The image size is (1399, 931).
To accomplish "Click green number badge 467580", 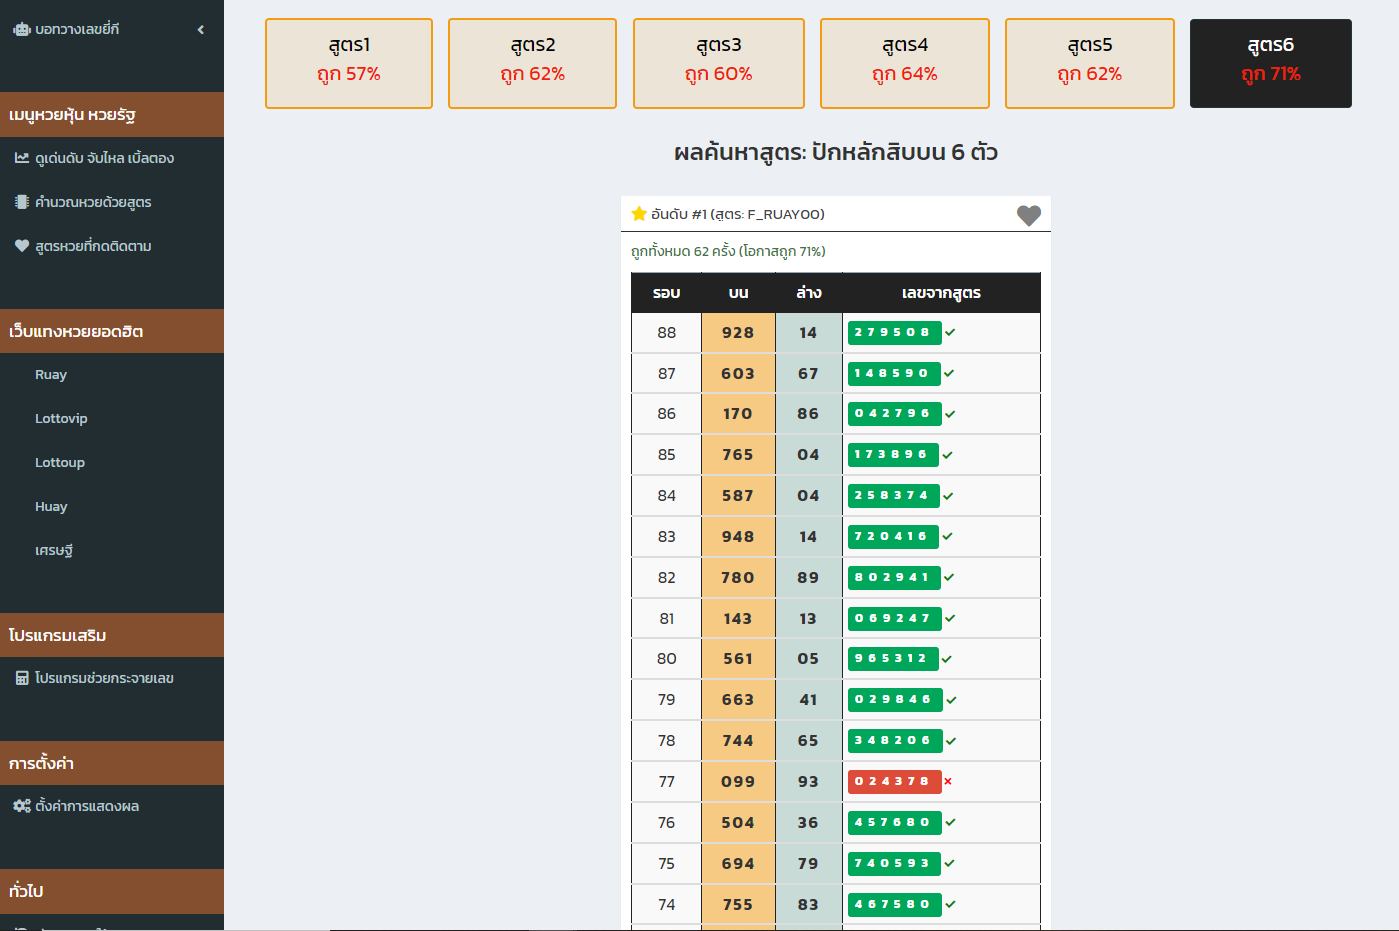I will tap(895, 904).
